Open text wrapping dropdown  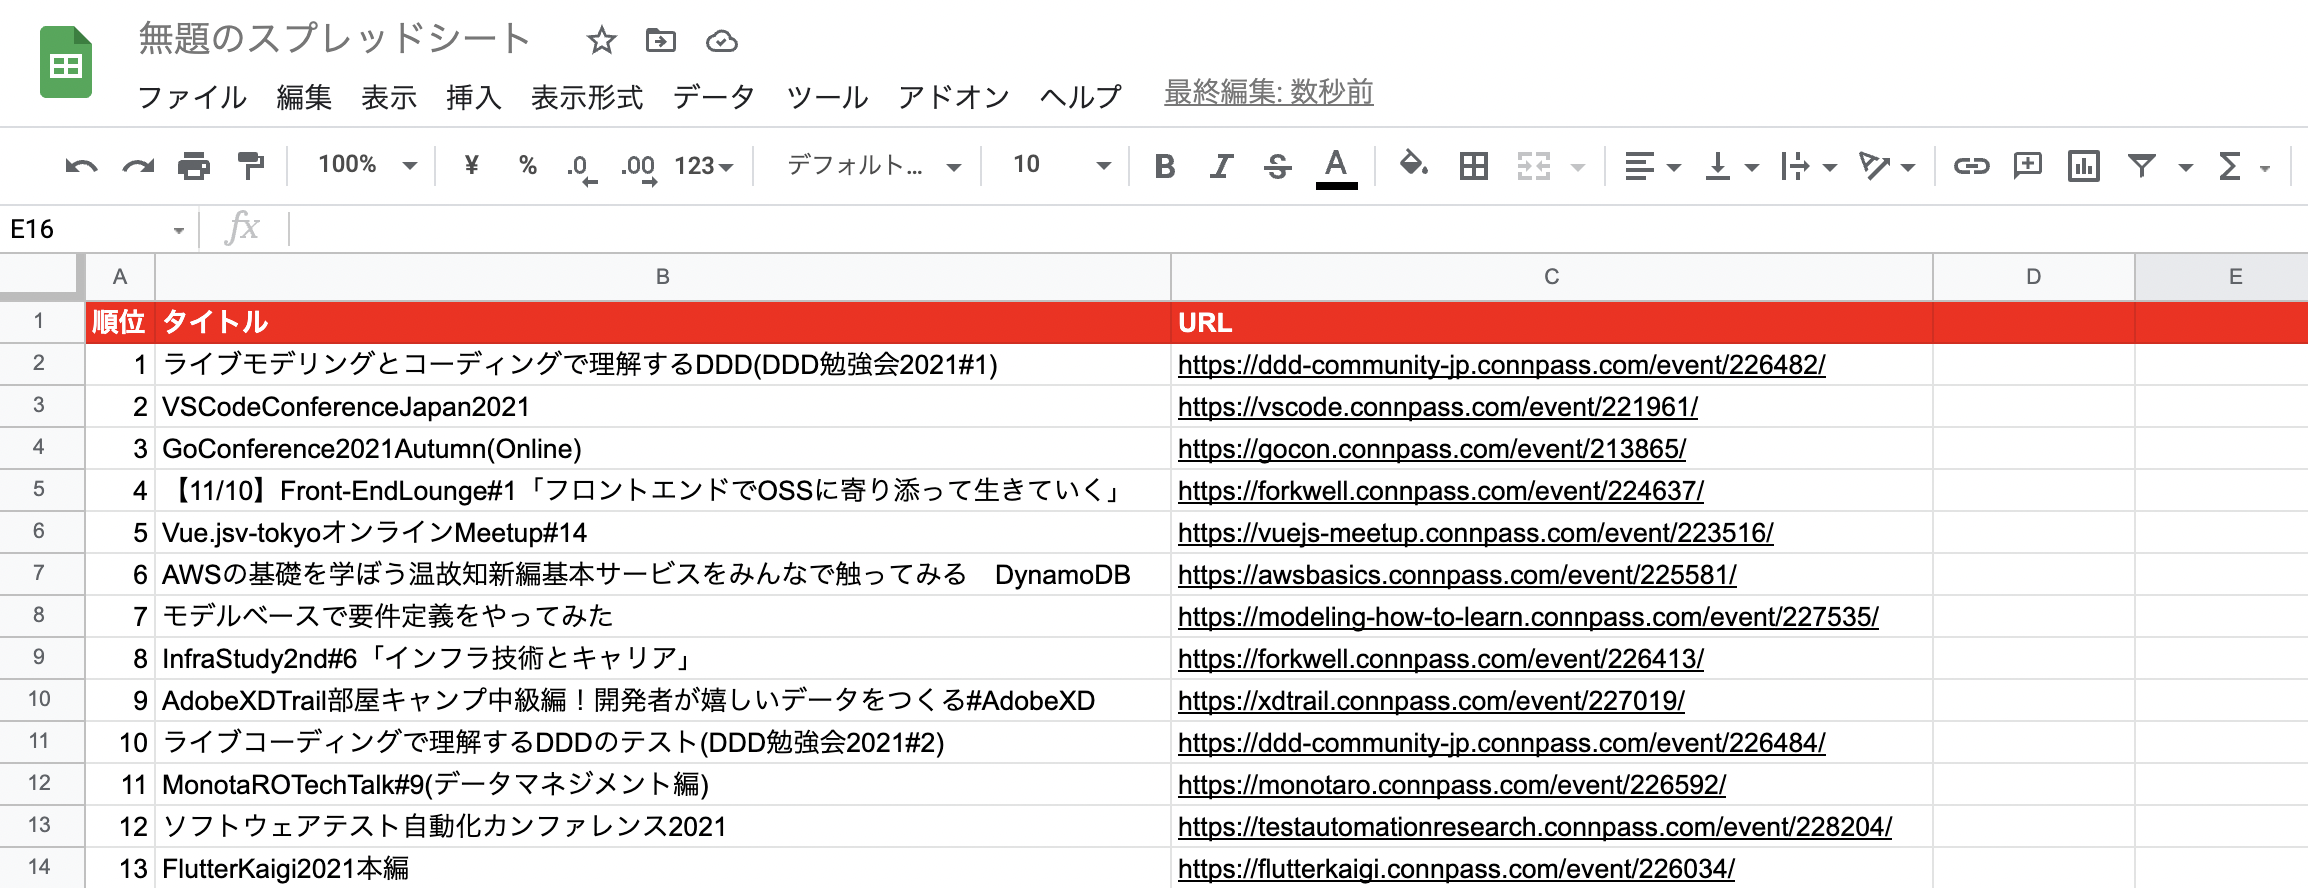pyautogui.click(x=1808, y=166)
